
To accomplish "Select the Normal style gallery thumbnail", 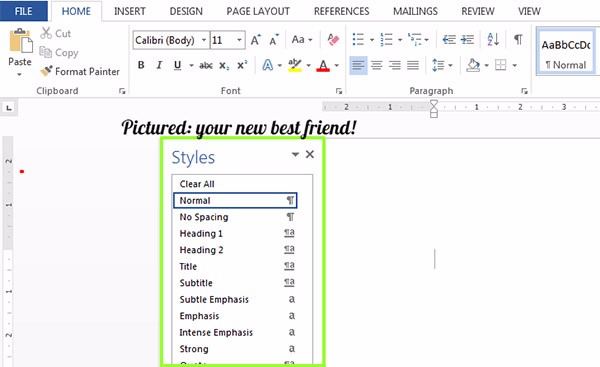I will coord(566,52).
